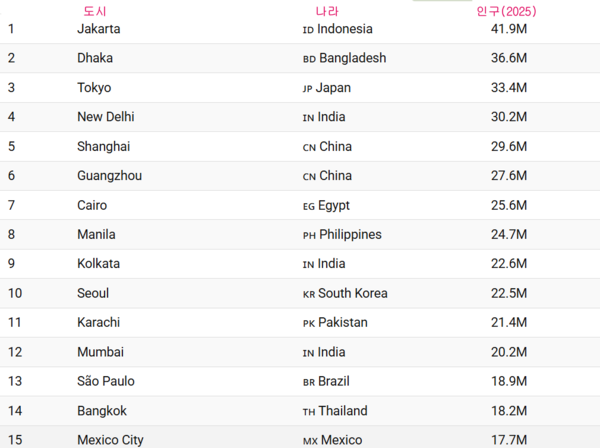Screen dimensions: 600x448
Task: Open the Jakarta city entry
Action: click(x=98, y=29)
